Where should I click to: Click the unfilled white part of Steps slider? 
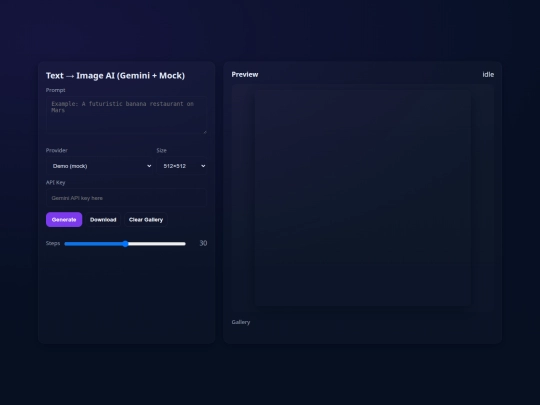point(157,244)
